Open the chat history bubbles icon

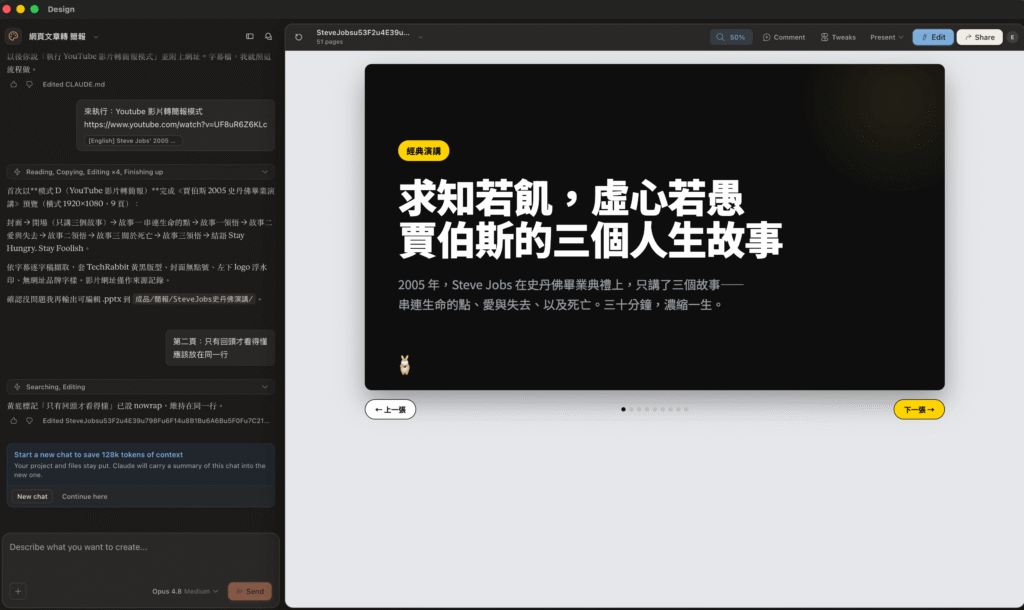[268, 37]
